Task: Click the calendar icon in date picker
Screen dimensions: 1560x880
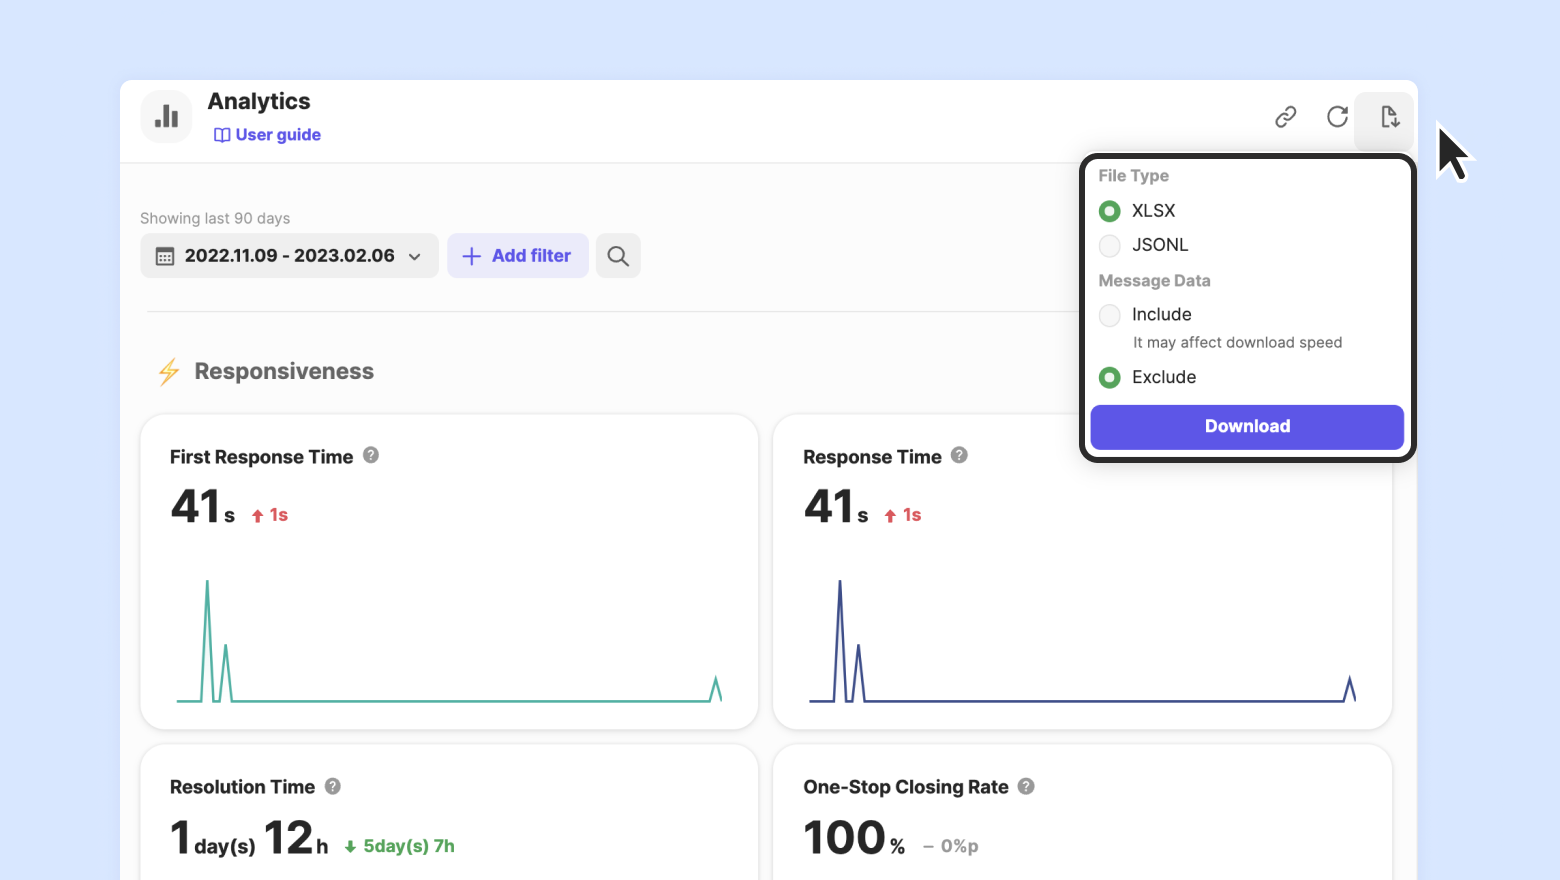Action: [165, 257]
